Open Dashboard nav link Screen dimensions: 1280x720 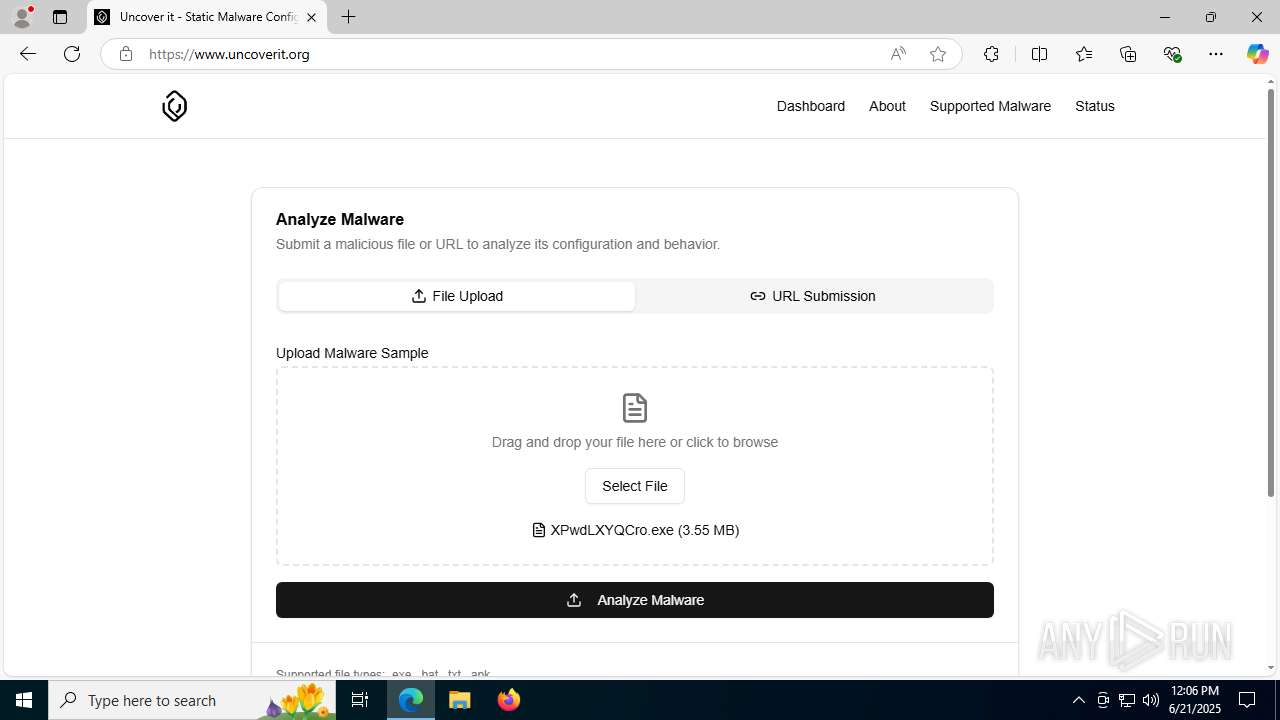811,106
